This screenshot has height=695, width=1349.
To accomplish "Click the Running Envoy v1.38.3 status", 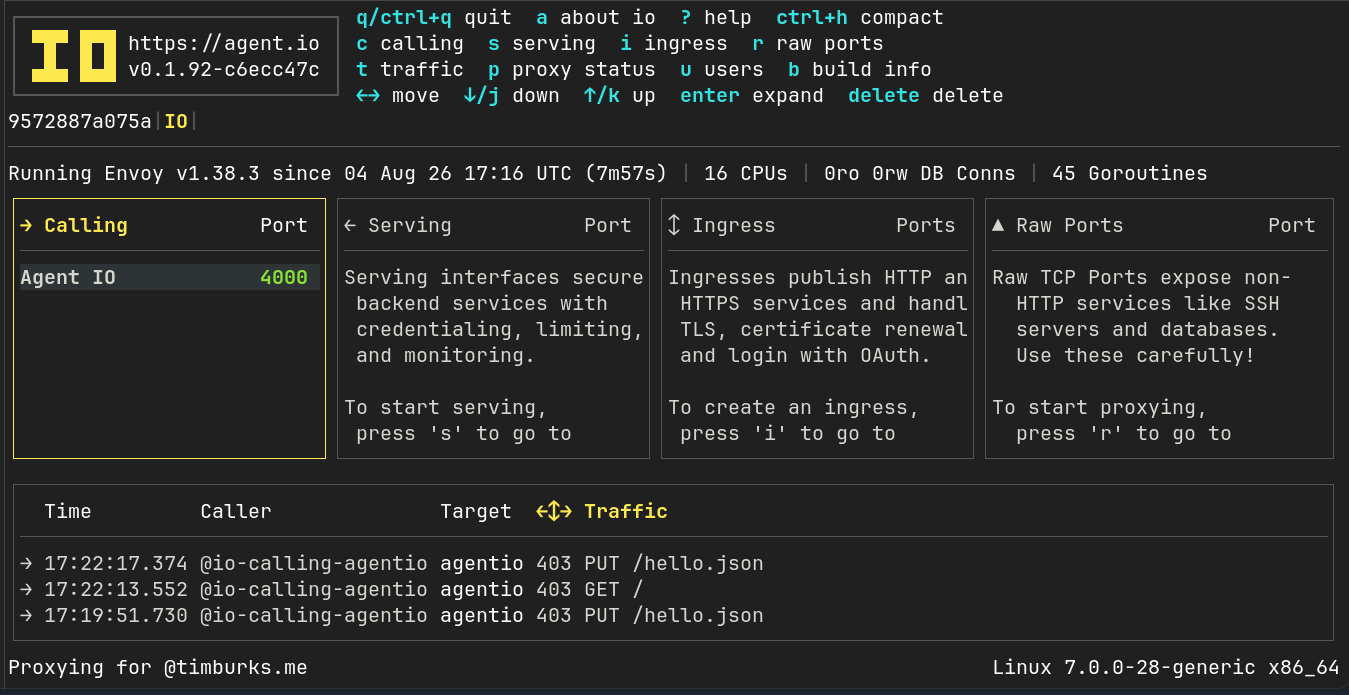I will pyautogui.click(x=338, y=174).
